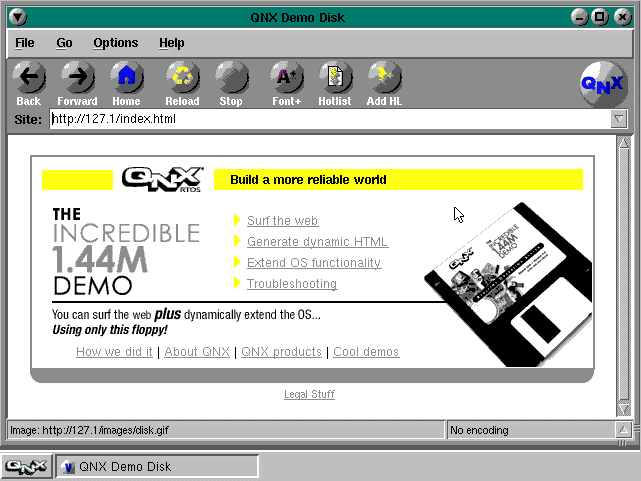Open the window menu at title bar left

19,17
